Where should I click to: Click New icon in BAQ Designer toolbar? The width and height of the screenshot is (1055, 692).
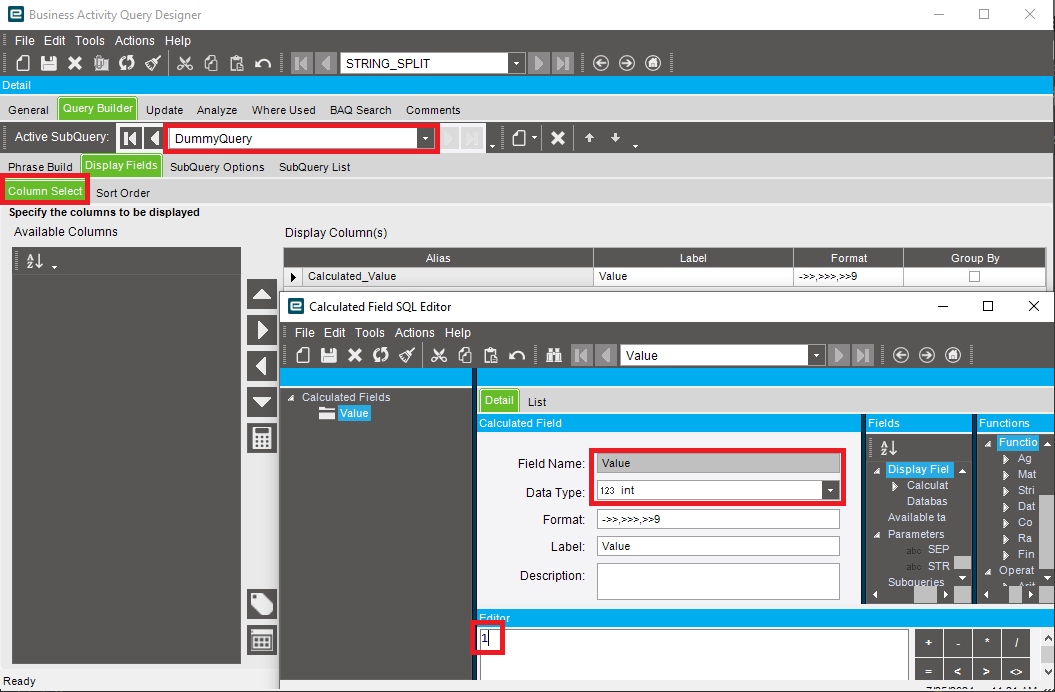pos(23,63)
